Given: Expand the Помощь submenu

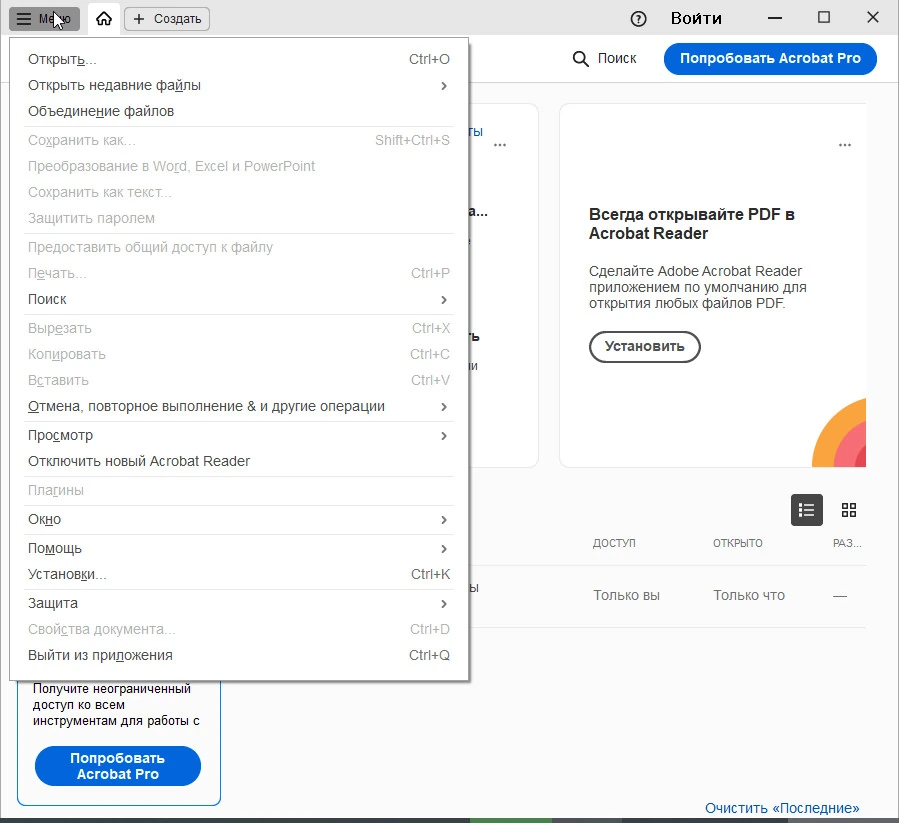Looking at the screenshot, I should tap(239, 548).
